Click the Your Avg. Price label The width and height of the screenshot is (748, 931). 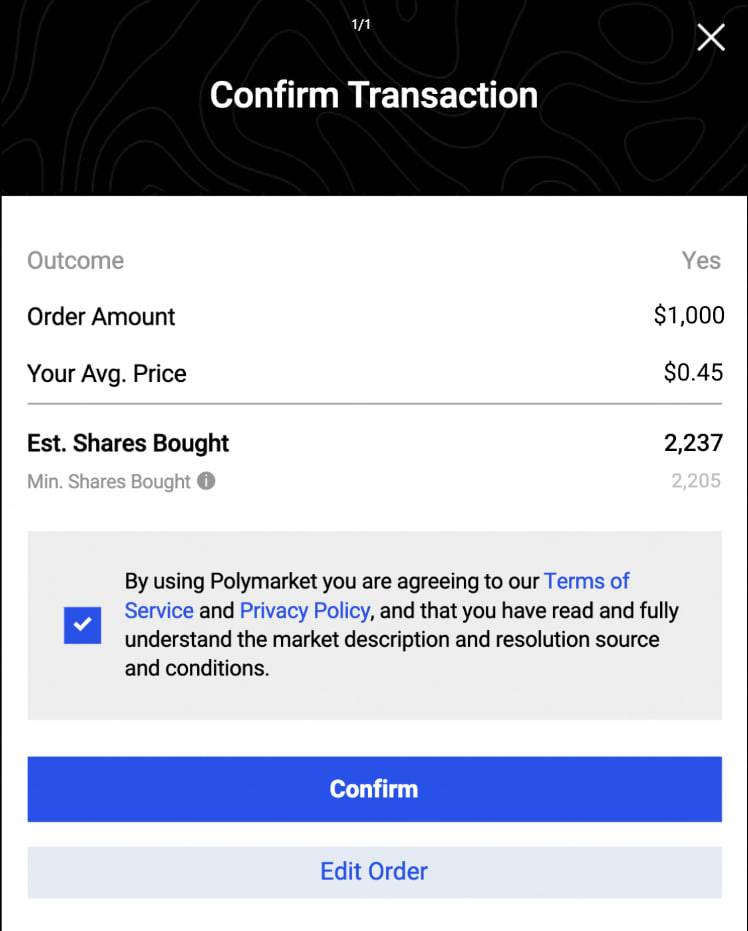pos(107,373)
